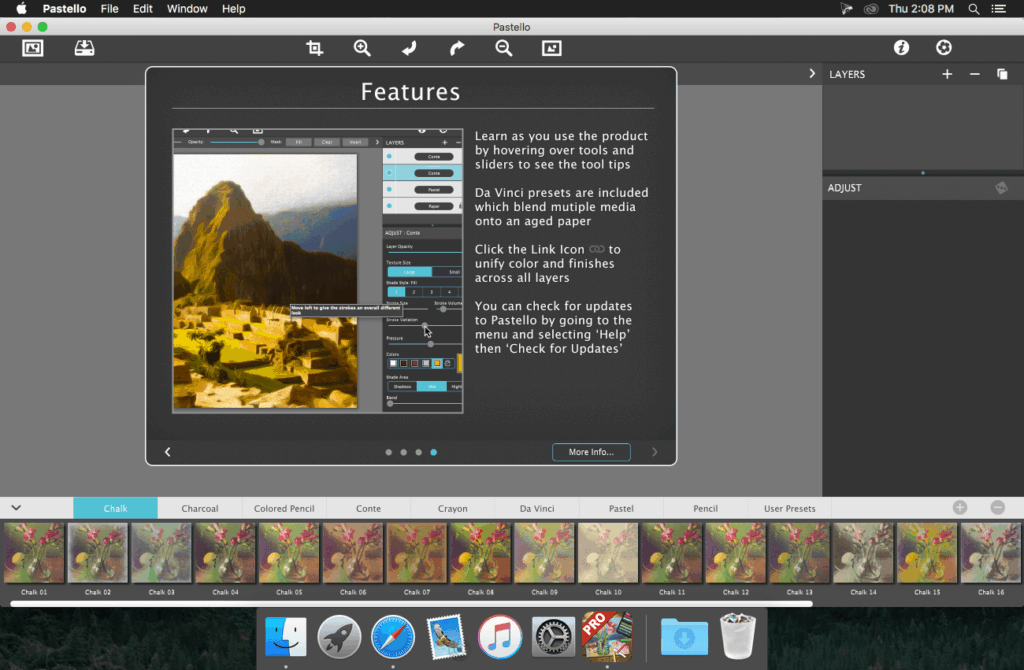
Task: Open Finder from the Dock
Action: [x=285, y=636]
